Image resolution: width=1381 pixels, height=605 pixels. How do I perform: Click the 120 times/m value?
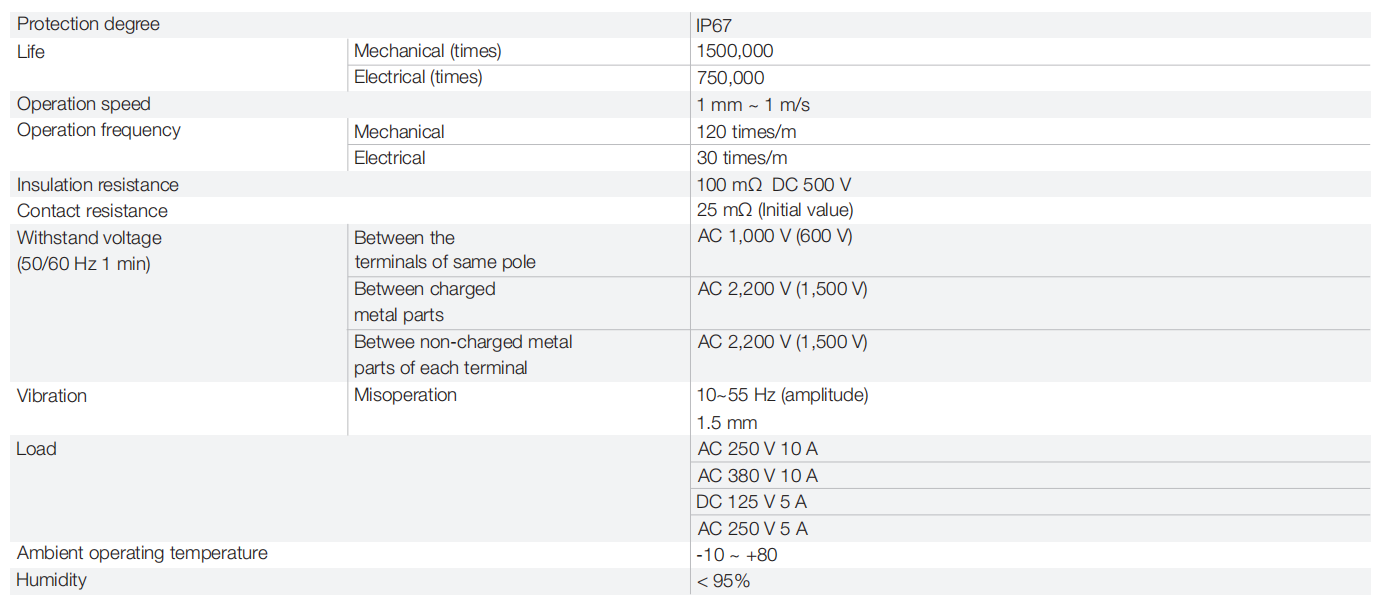[x=746, y=132]
